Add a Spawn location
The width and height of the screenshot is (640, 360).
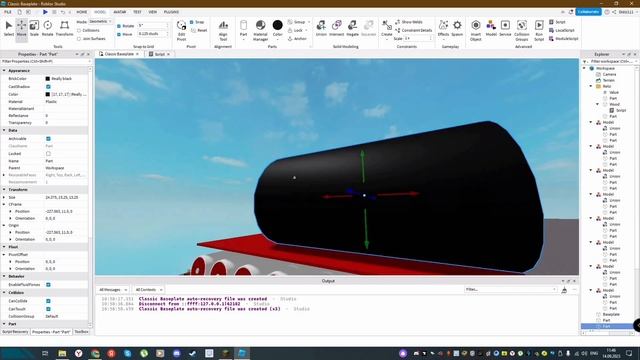point(457,29)
